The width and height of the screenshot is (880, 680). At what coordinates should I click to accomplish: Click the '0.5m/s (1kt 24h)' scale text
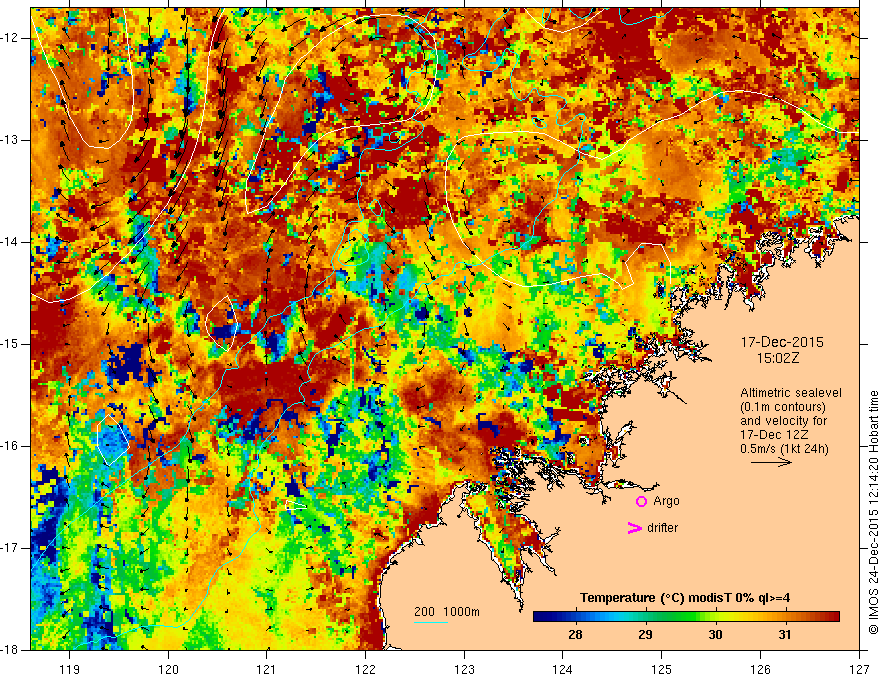[x=784, y=449]
